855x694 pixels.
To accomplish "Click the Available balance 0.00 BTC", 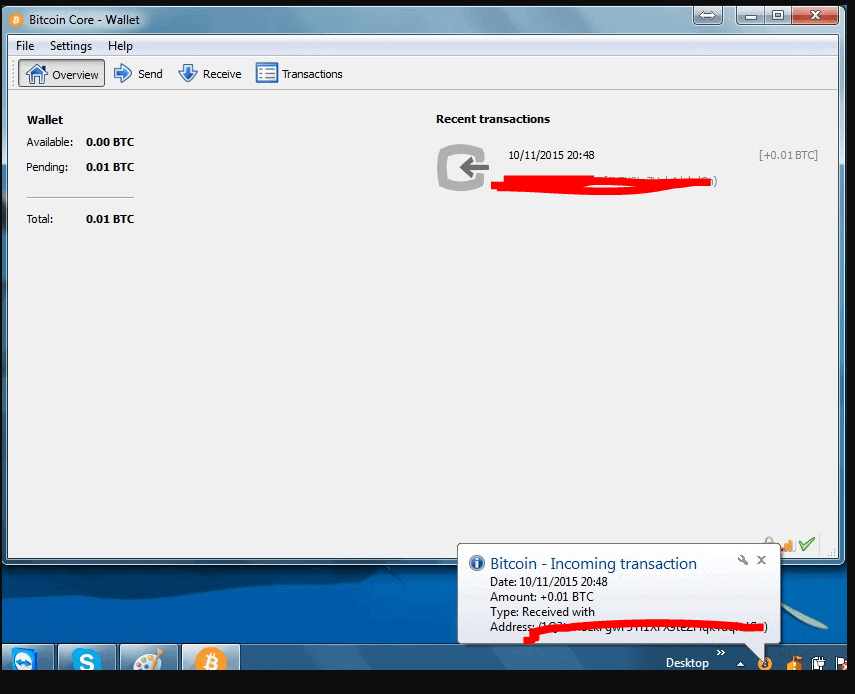I will pyautogui.click(x=110, y=142).
